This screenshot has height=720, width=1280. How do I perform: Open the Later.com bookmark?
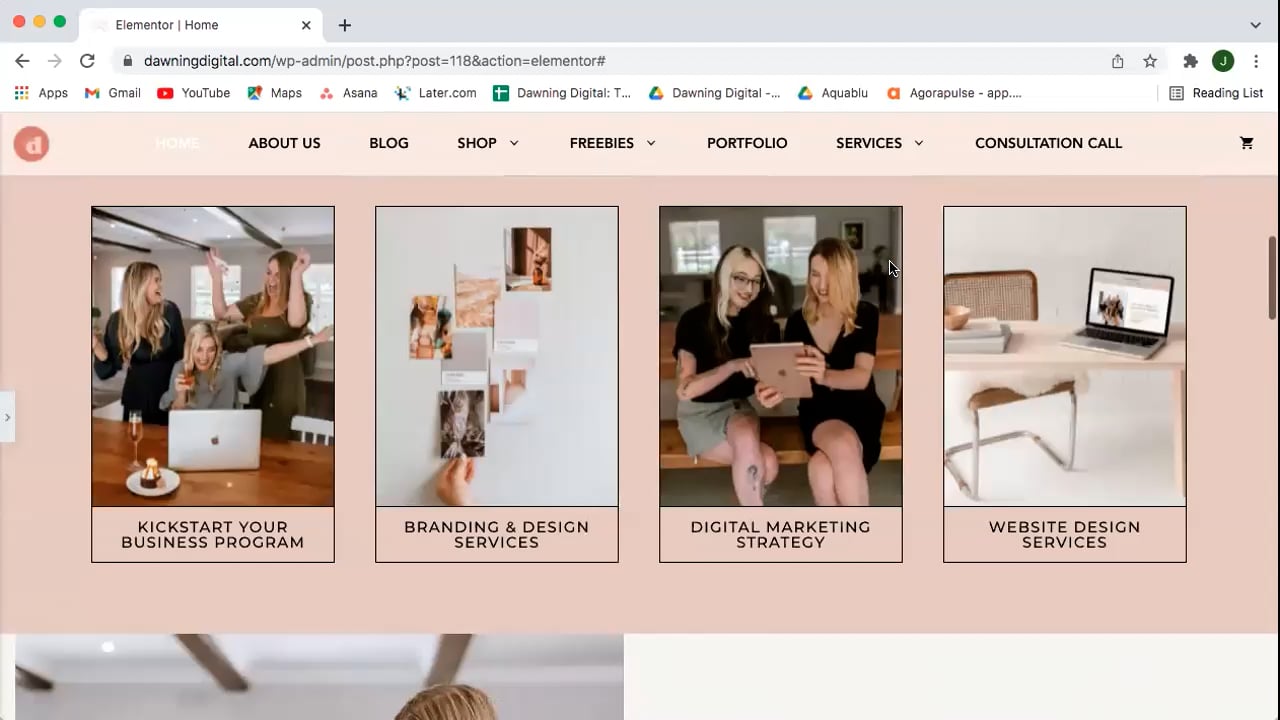click(435, 93)
